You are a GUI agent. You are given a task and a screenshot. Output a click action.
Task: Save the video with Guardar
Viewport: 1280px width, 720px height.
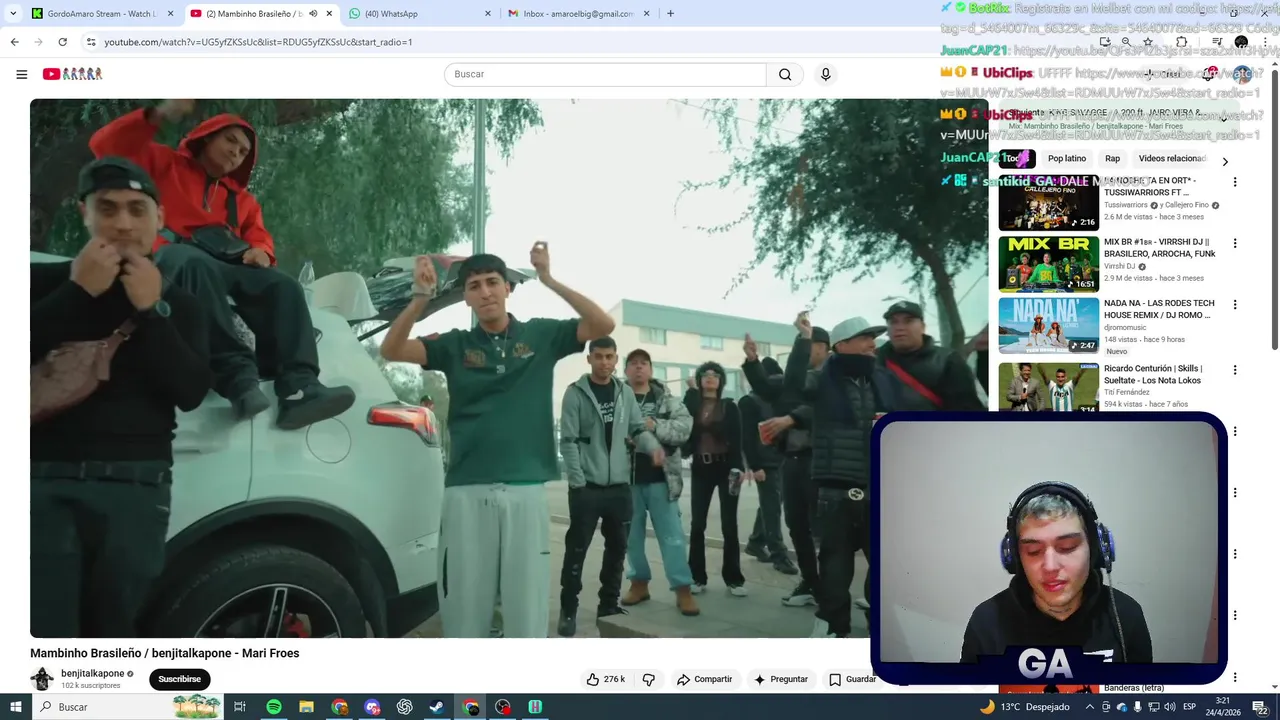pyautogui.click(x=853, y=679)
